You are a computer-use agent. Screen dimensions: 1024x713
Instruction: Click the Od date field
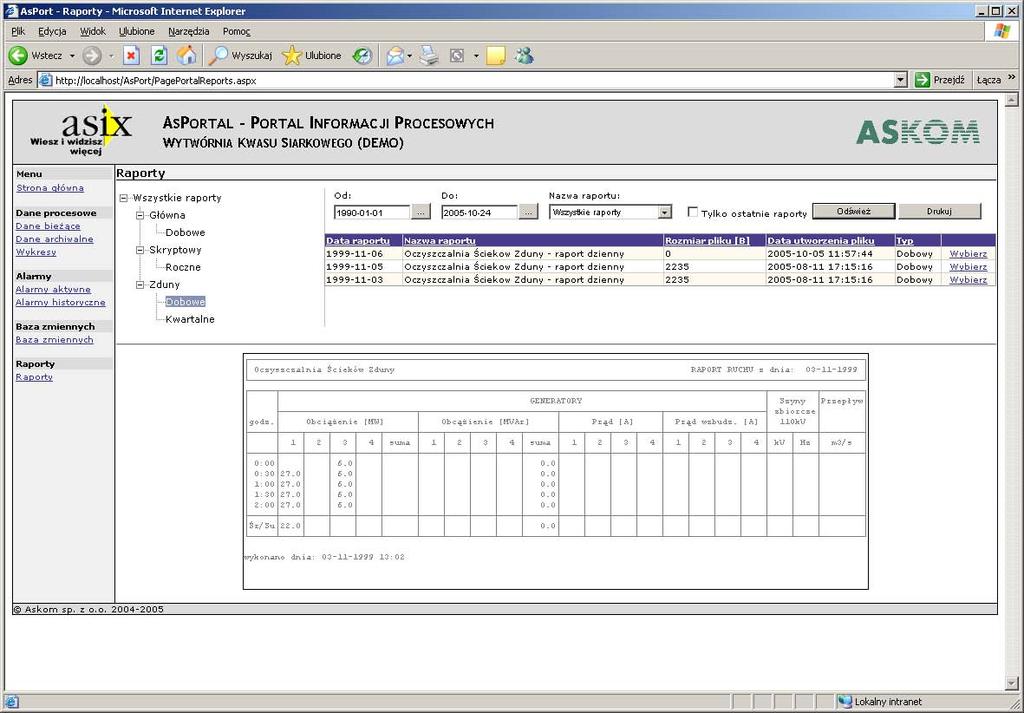(372, 212)
